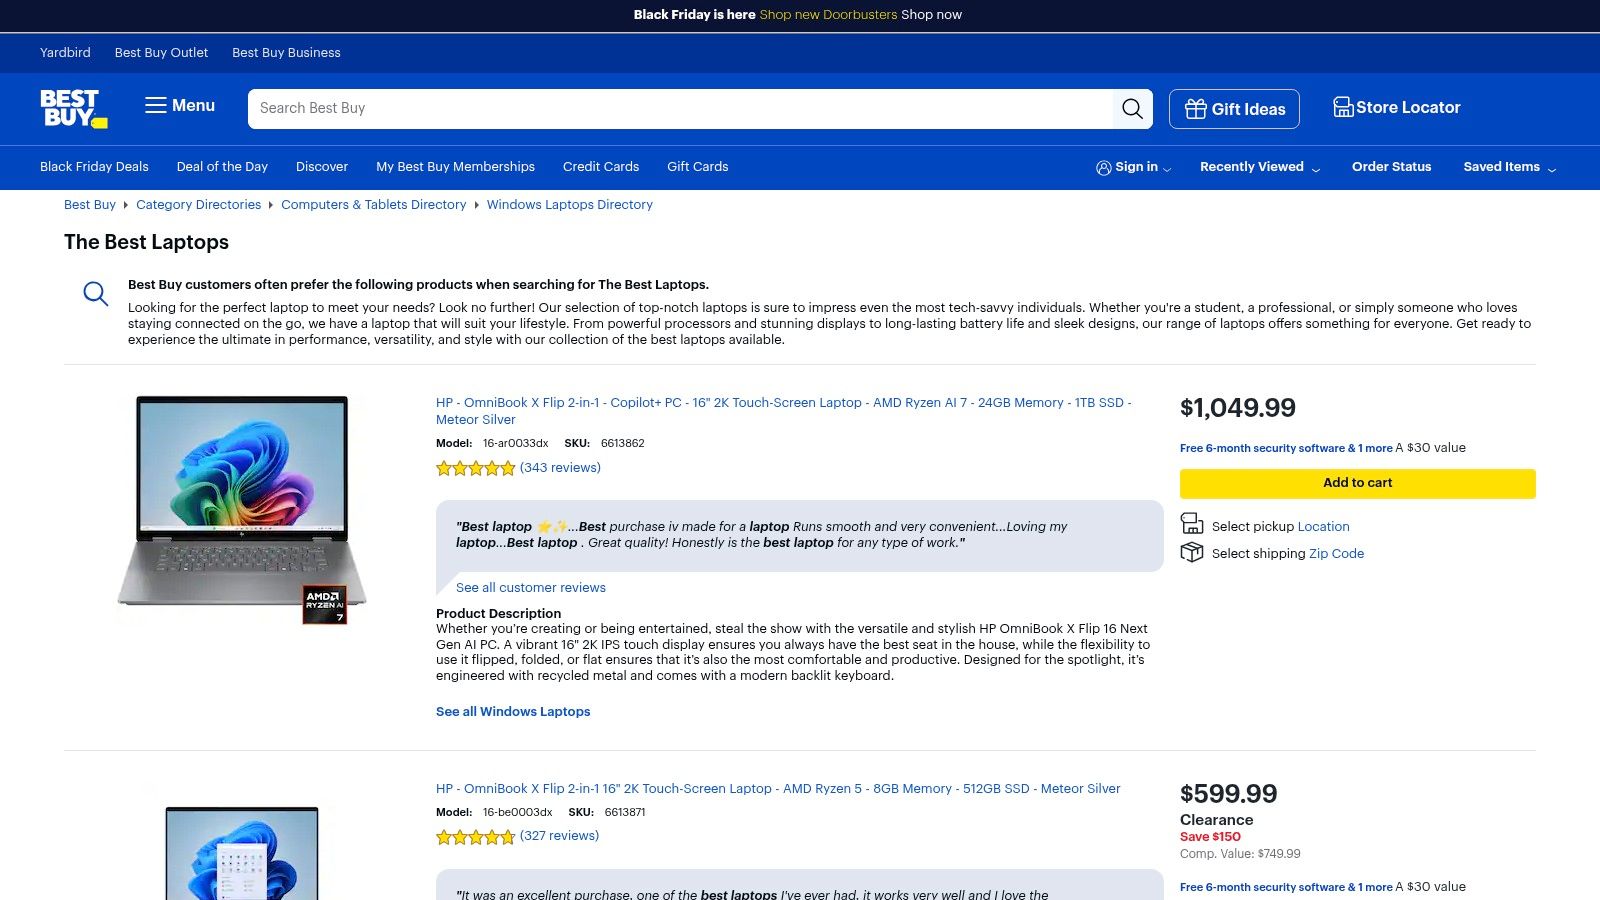Click the magnifying glass beside the intro text
The image size is (1600, 900).
95,293
